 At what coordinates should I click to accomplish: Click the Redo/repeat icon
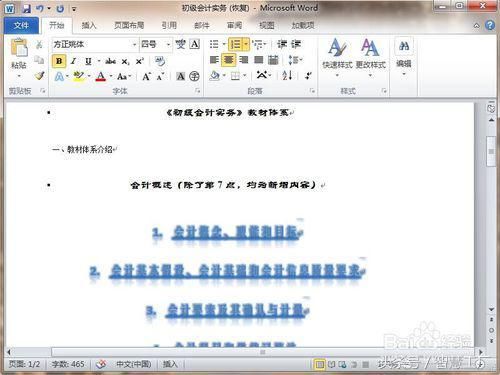coord(60,9)
